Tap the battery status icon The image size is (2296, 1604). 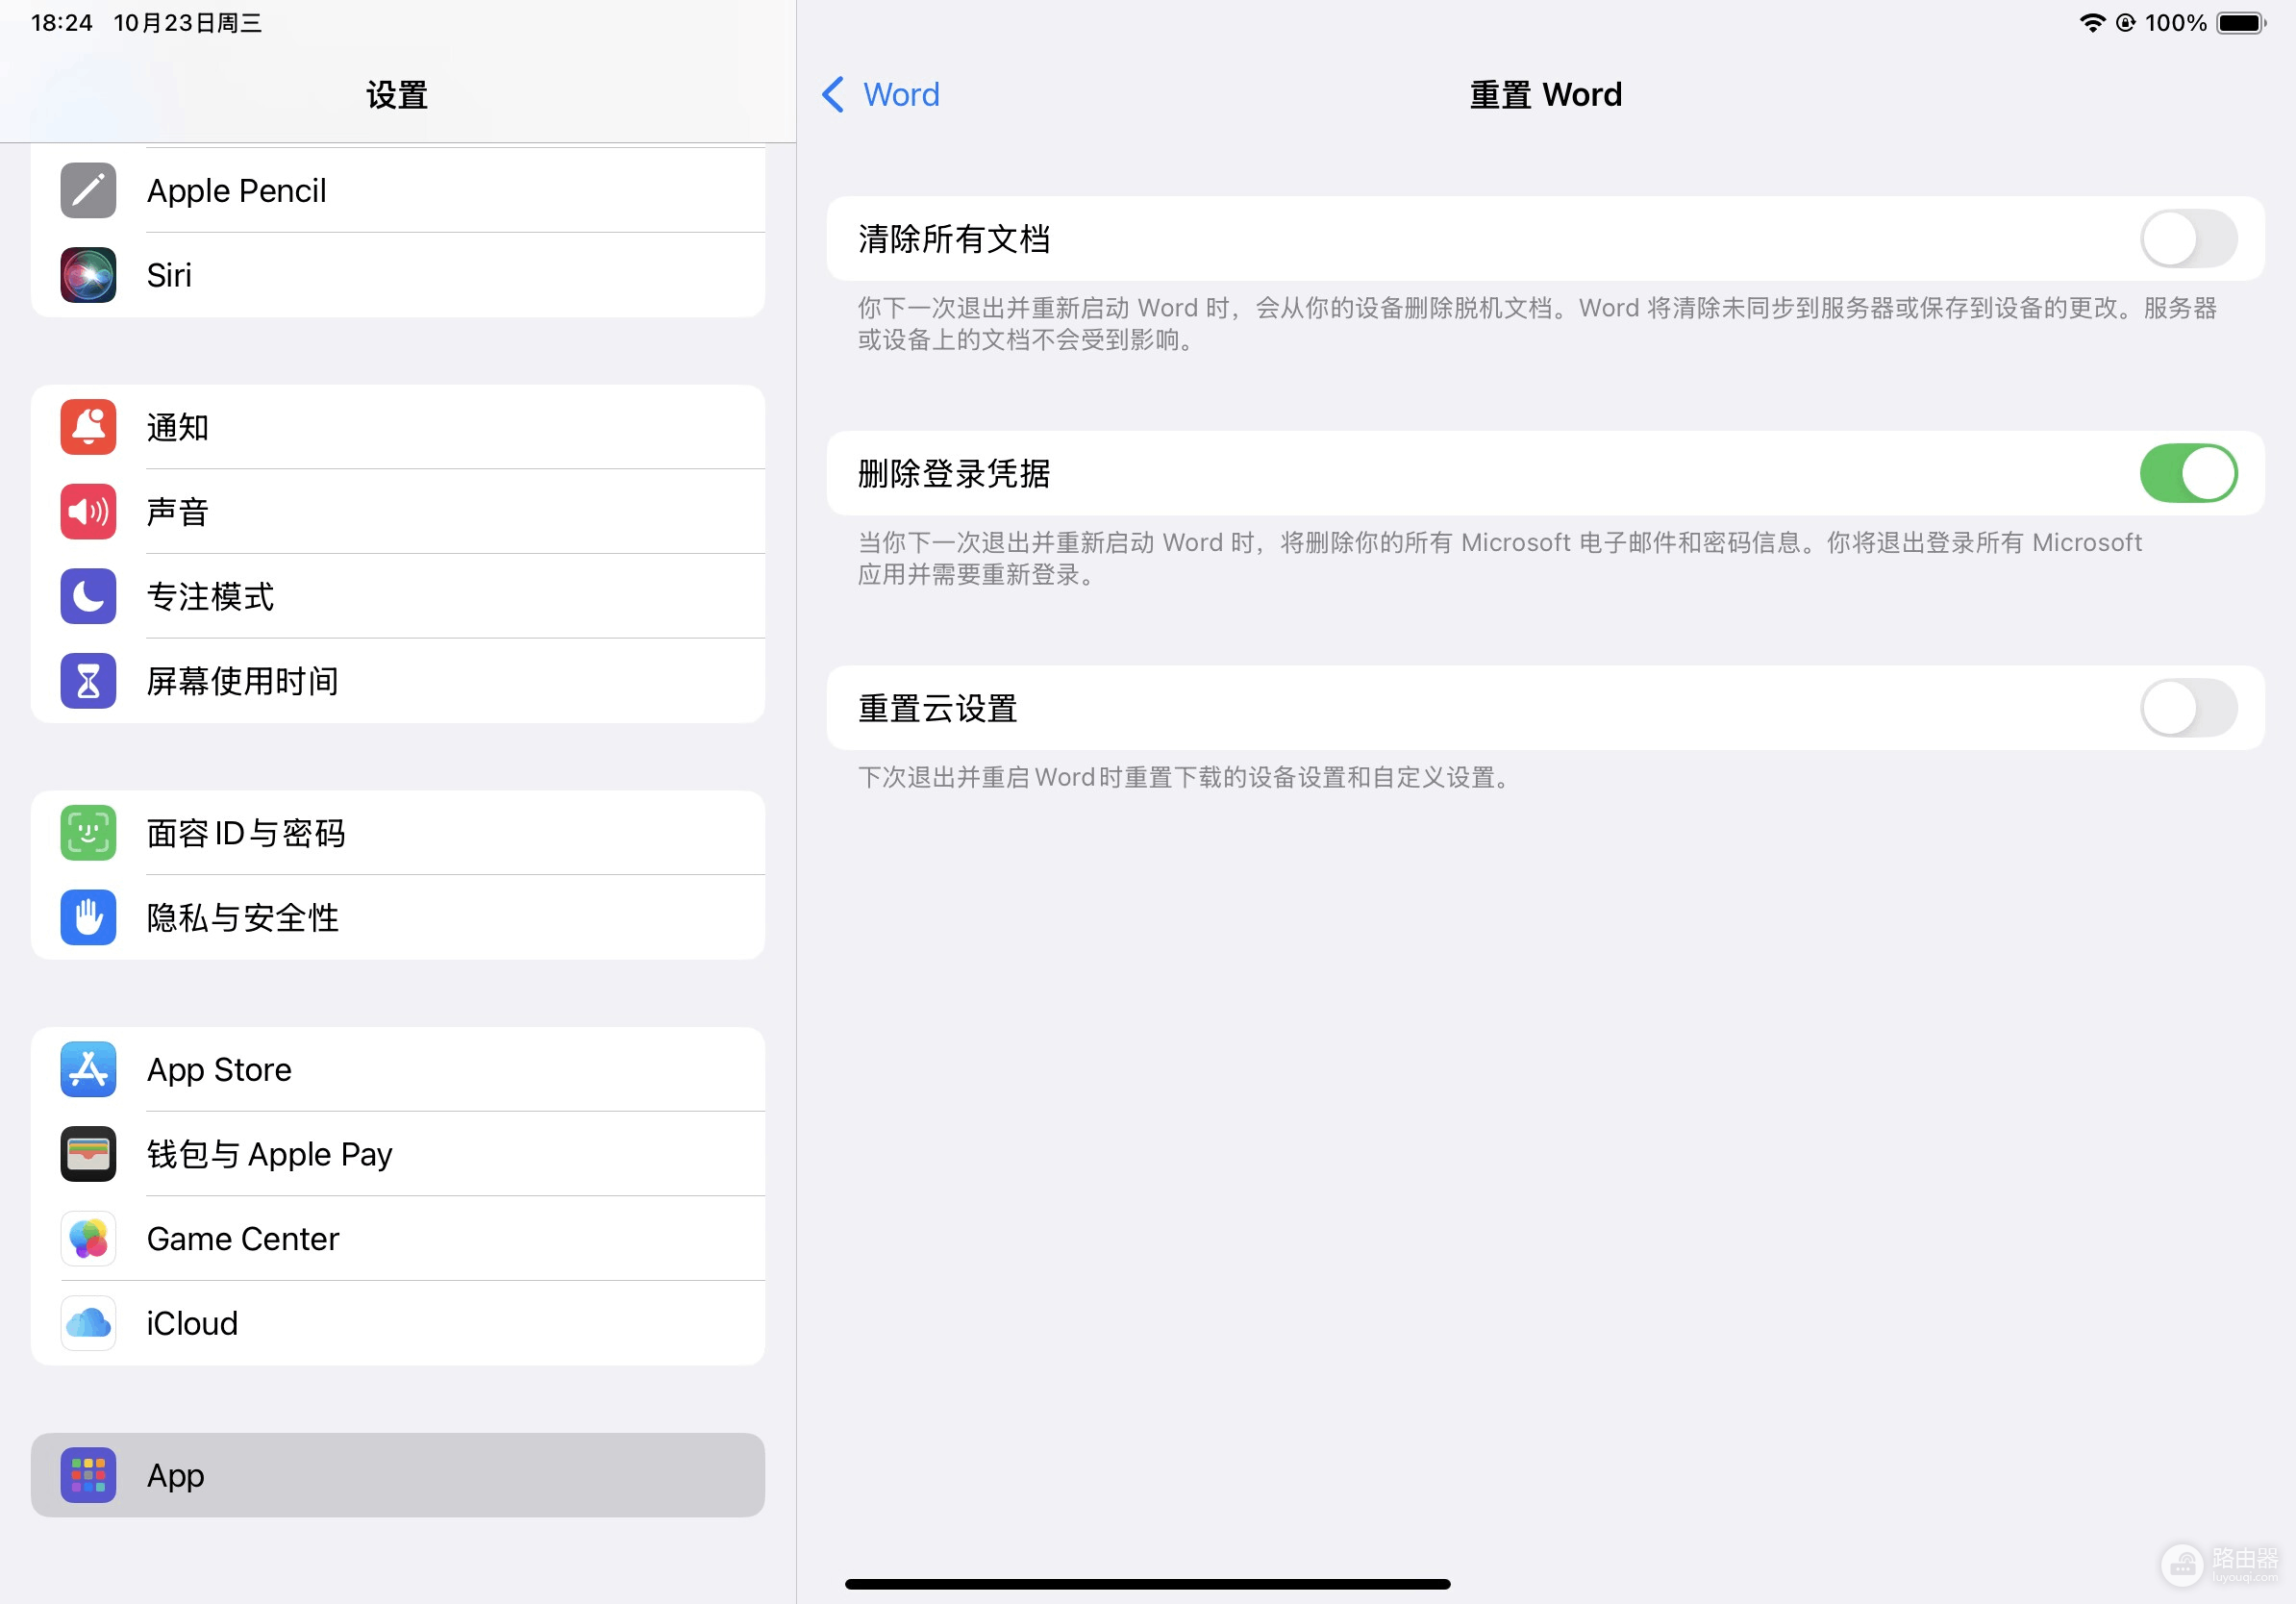2241,22
